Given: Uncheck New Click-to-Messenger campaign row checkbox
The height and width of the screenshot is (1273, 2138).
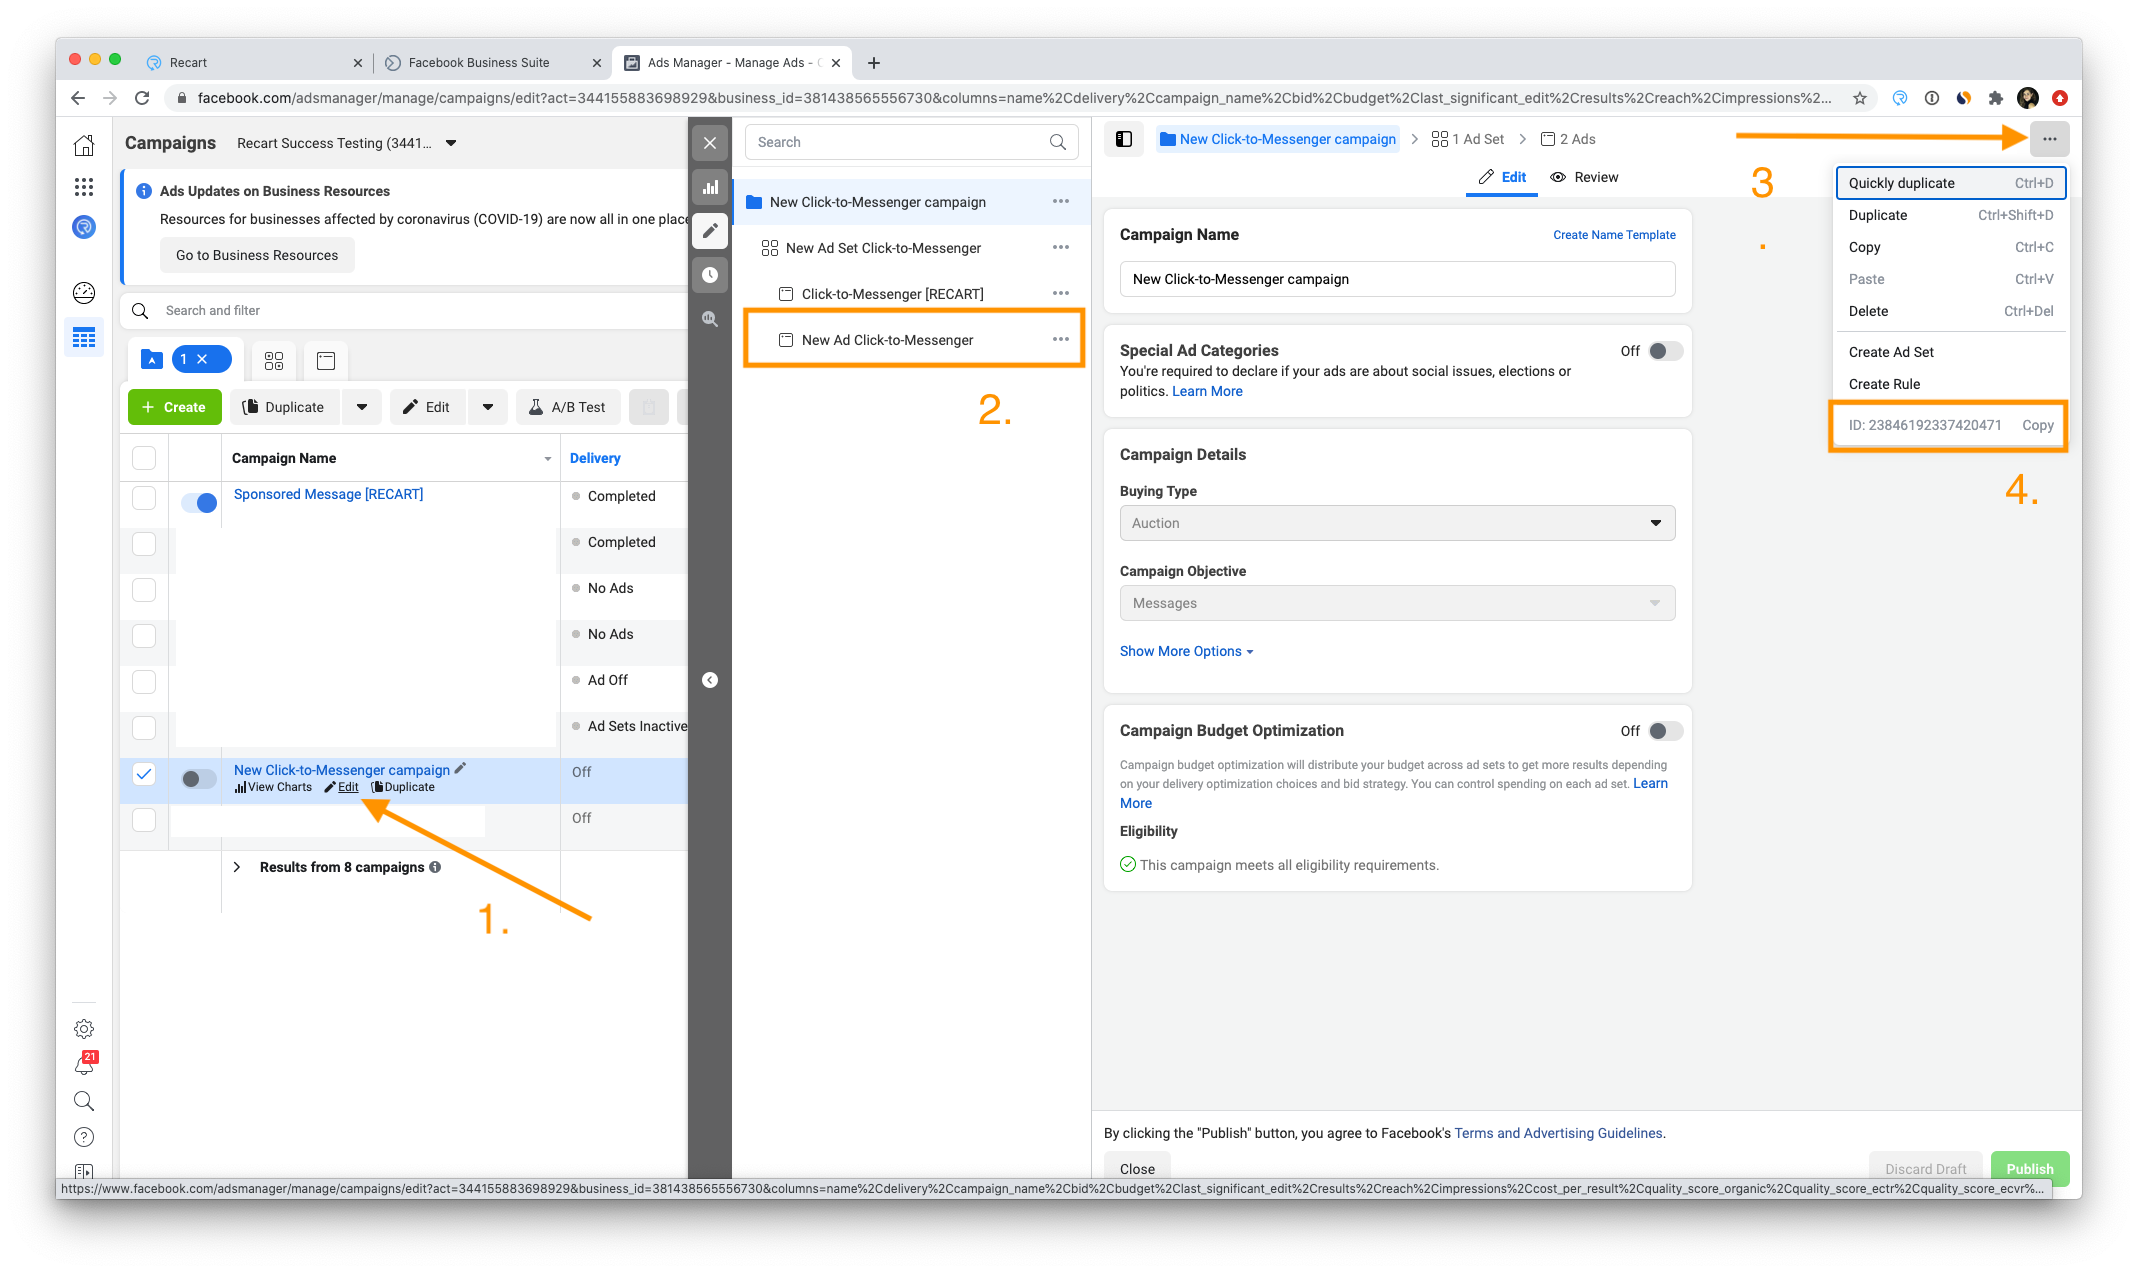Looking at the screenshot, I should tap(144, 773).
